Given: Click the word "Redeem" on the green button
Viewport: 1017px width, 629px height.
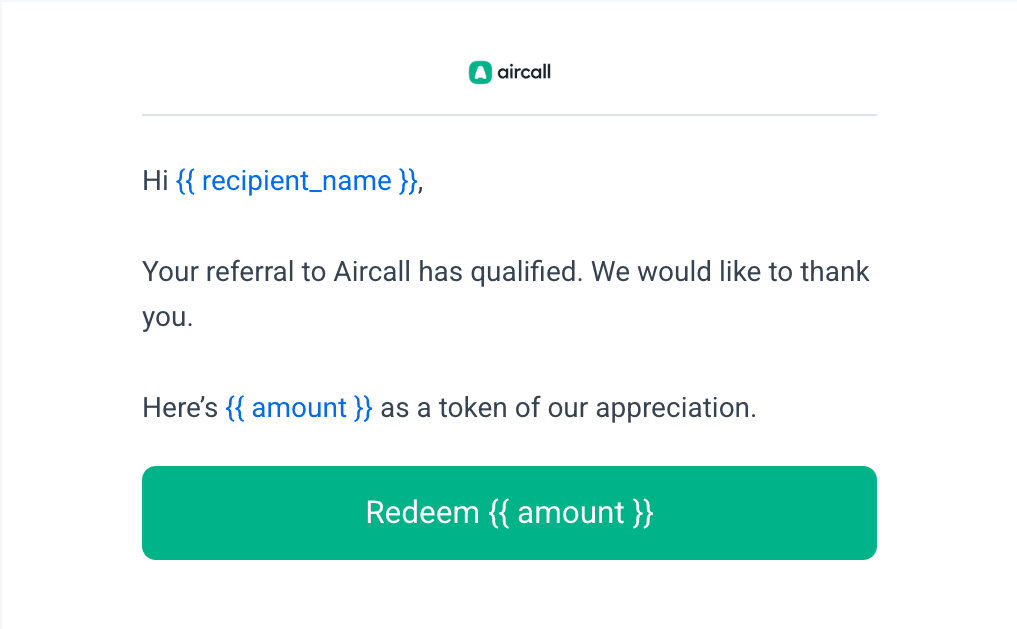Looking at the screenshot, I should point(422,512).
